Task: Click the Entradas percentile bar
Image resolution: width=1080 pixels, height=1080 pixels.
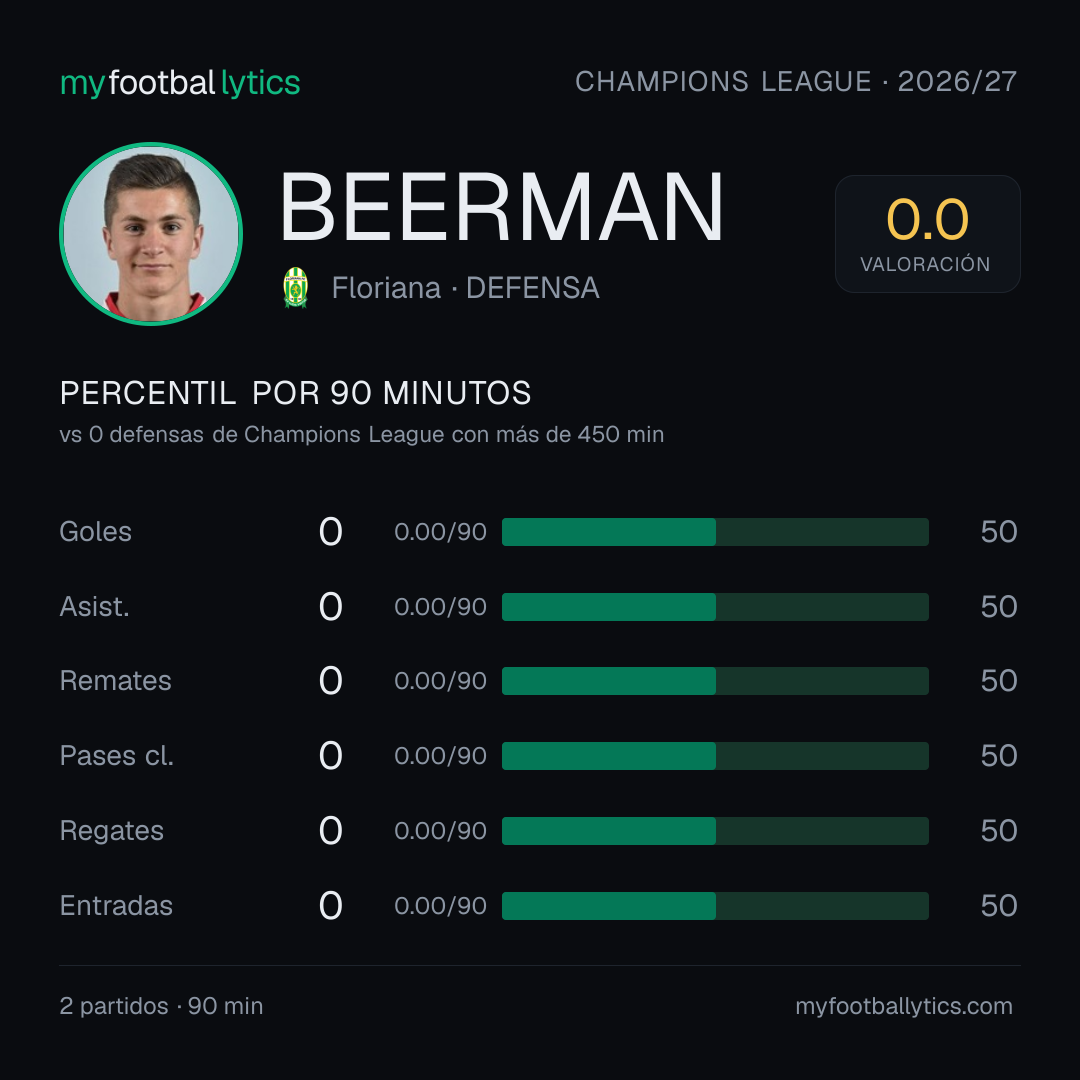Action: pyautogui.click(x=715, y=906)
